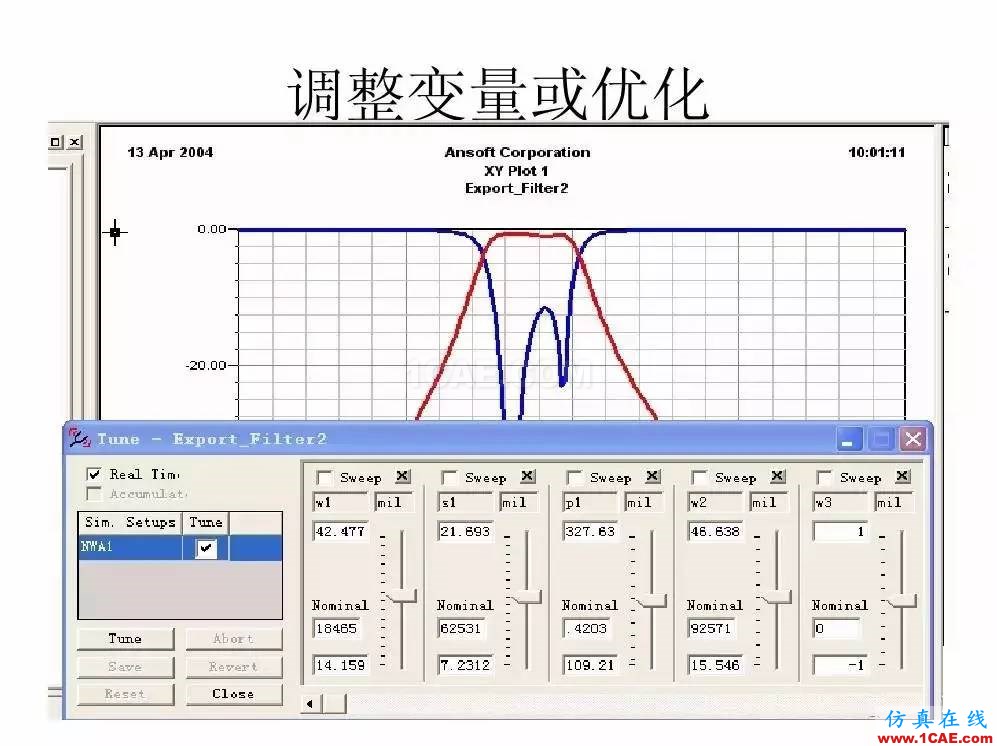Image resolution: width=997 pixels, height=746 pixels.
Task: Enable Sweep for variable w3
Action: 824,477
